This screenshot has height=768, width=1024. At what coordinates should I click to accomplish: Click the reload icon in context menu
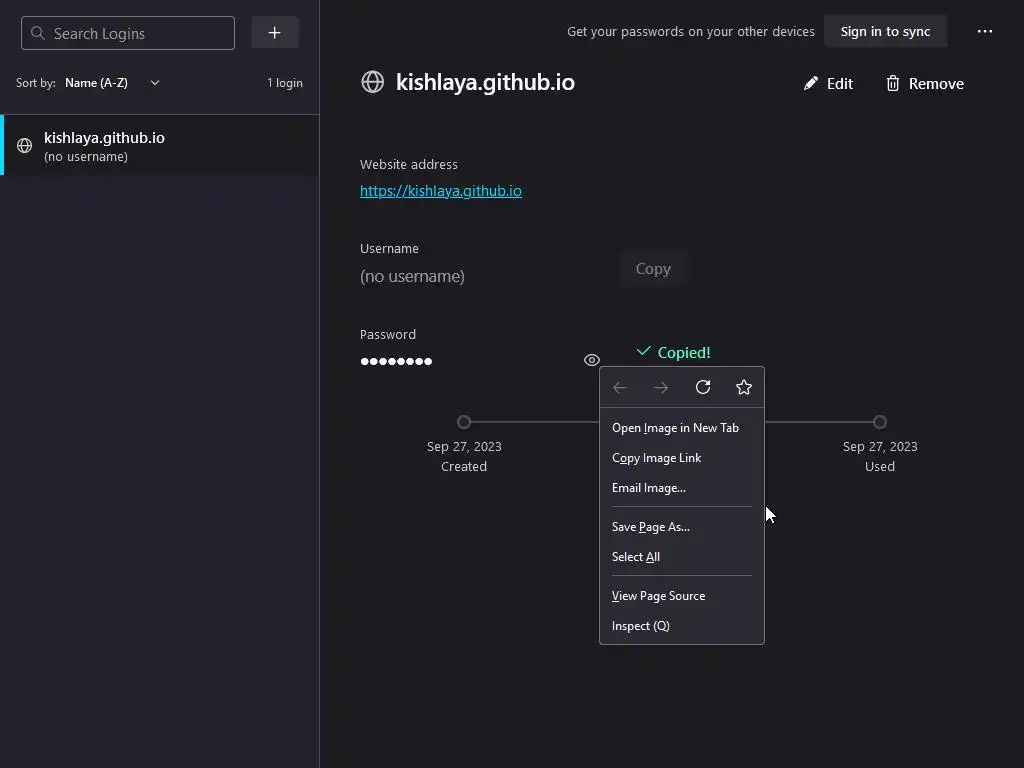click(x=703, y=387)
